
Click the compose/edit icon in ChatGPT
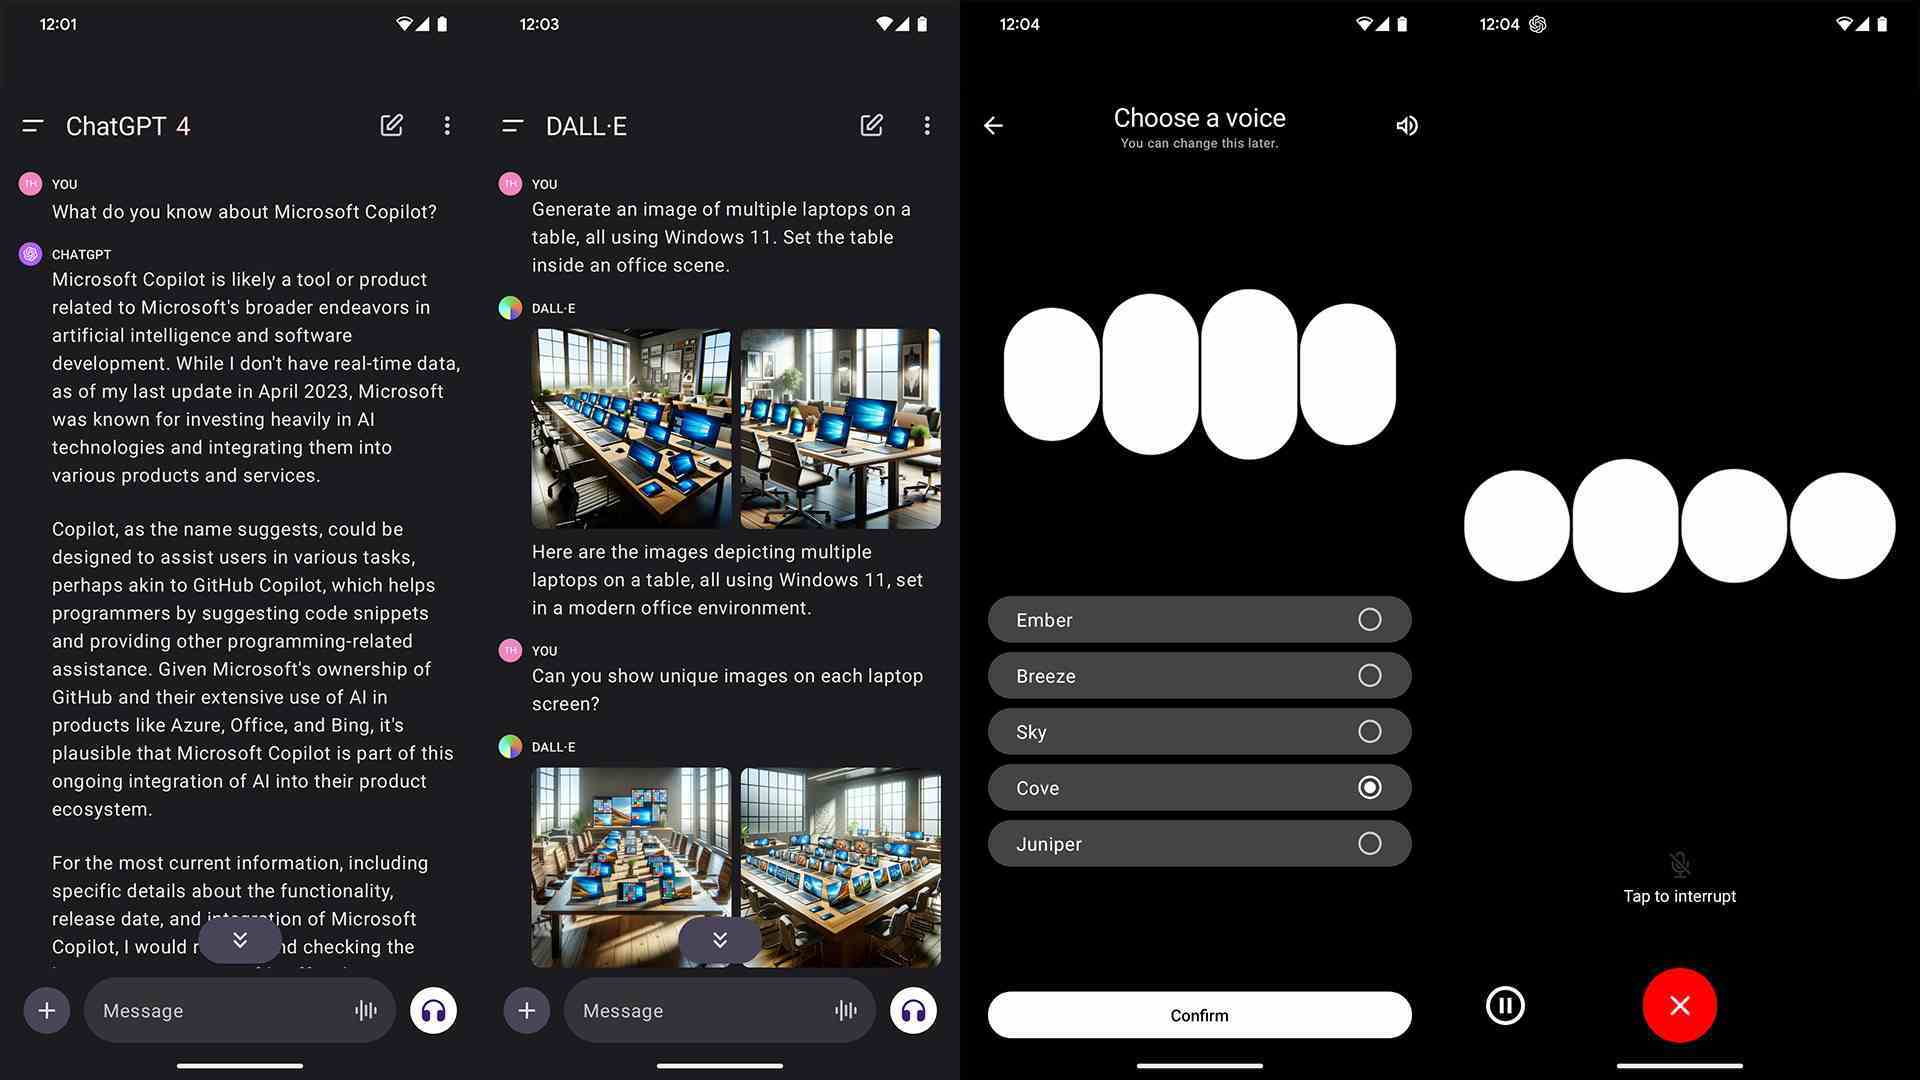tap(392, 125)
